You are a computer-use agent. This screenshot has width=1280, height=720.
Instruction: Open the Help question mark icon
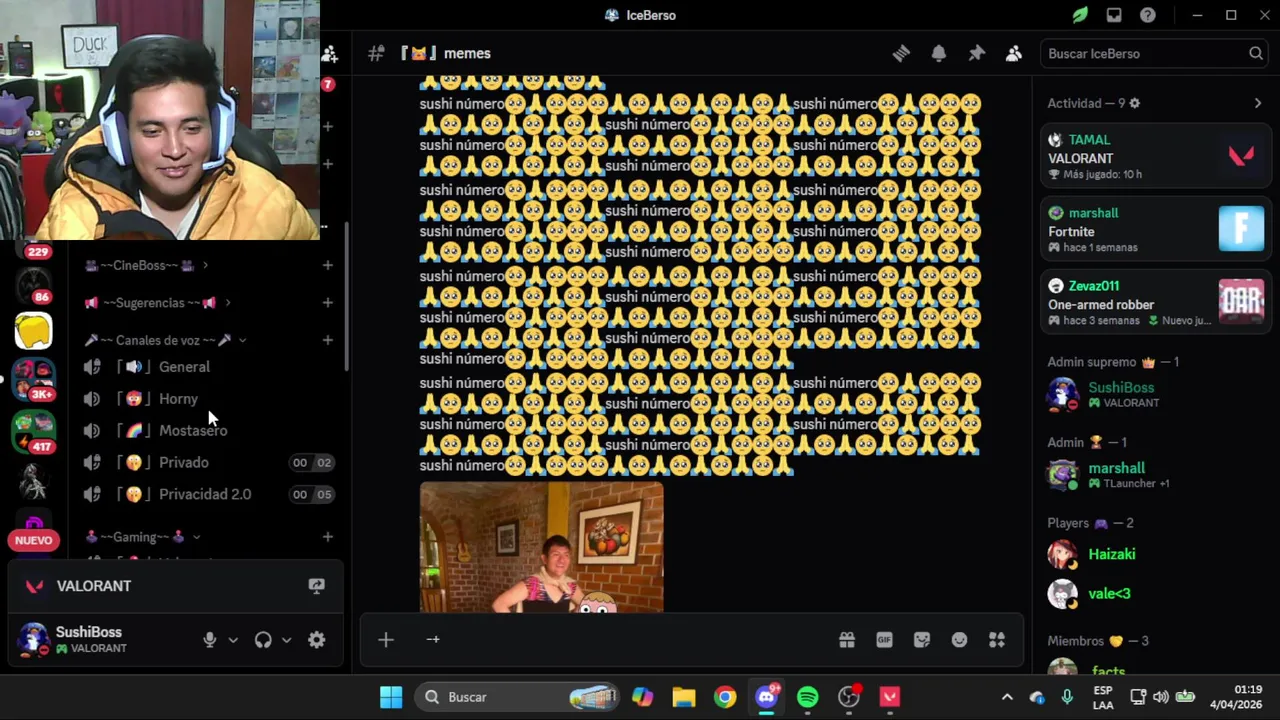click(x=1148, y=15)
